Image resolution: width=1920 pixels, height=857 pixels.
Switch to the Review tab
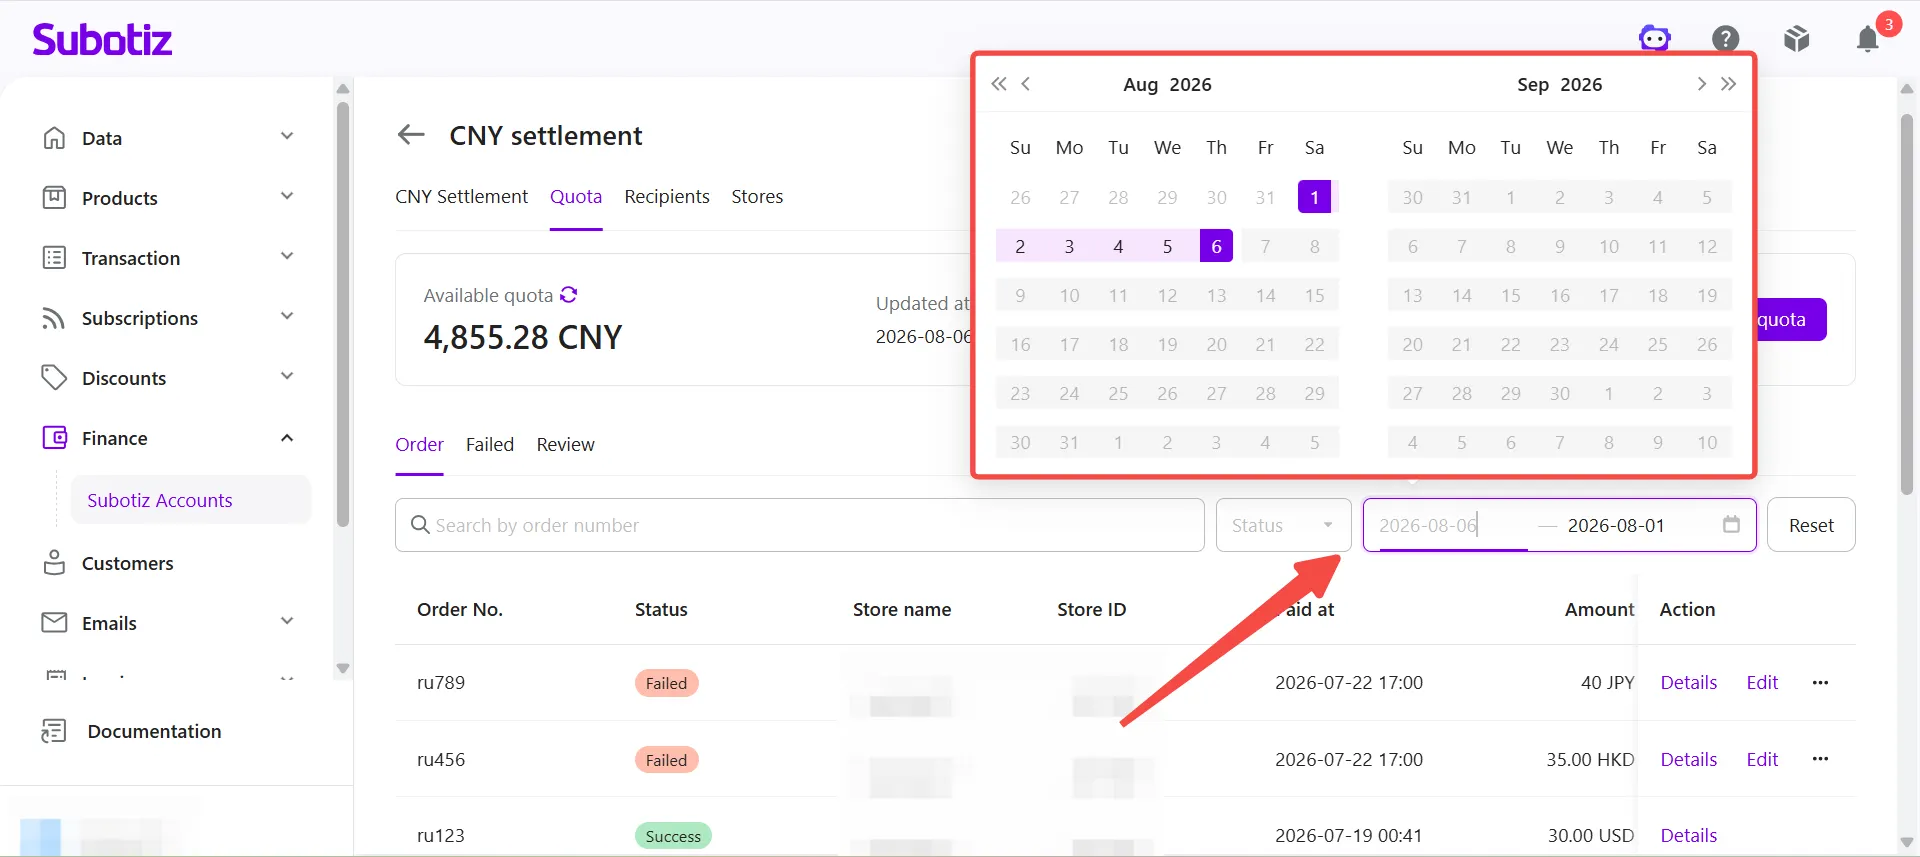point(565,444)
